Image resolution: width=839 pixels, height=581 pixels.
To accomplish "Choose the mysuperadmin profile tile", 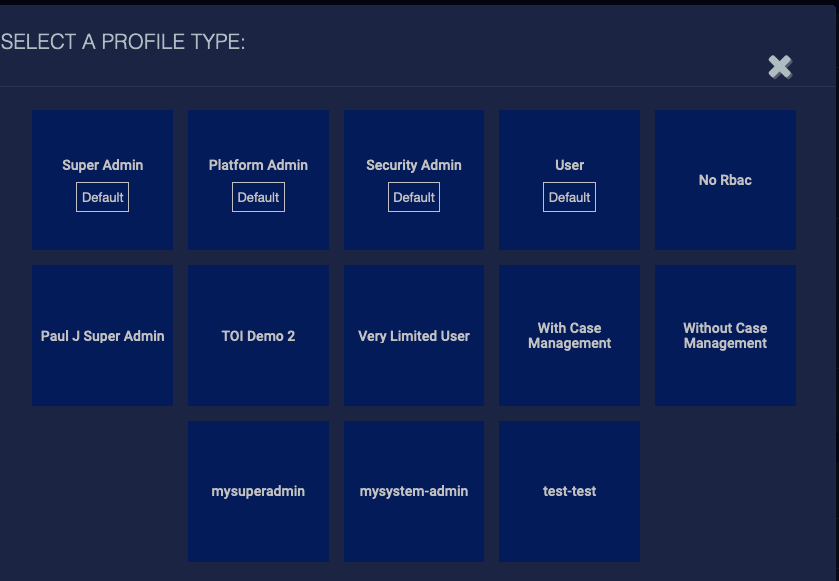I will coord(258,491).
